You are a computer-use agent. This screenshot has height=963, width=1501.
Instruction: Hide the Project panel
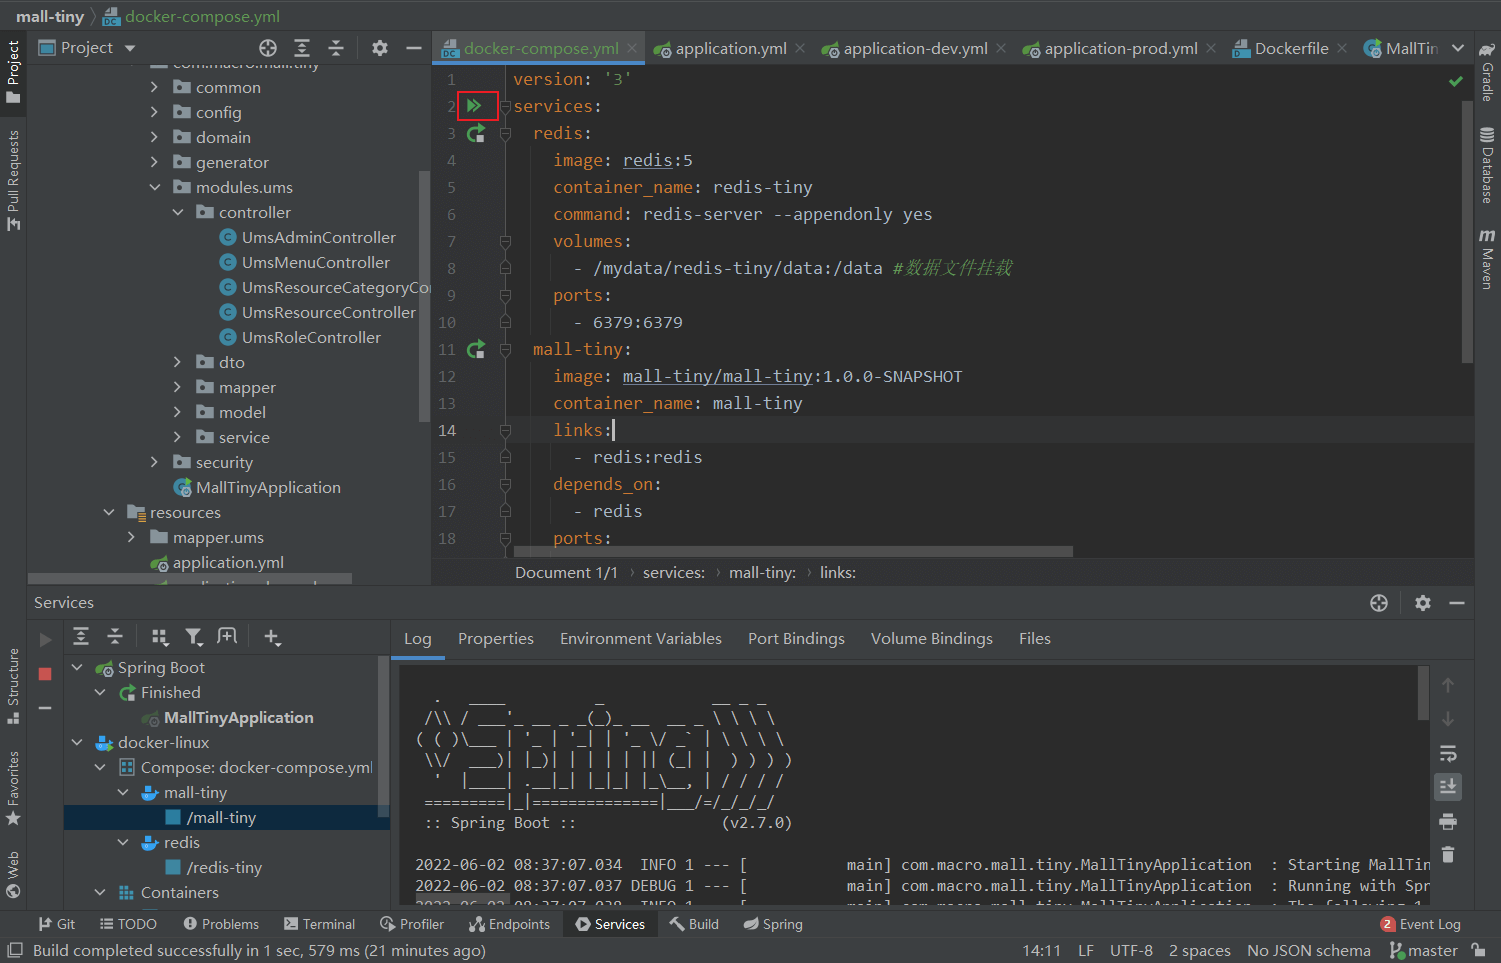click(x=414, y=48)
